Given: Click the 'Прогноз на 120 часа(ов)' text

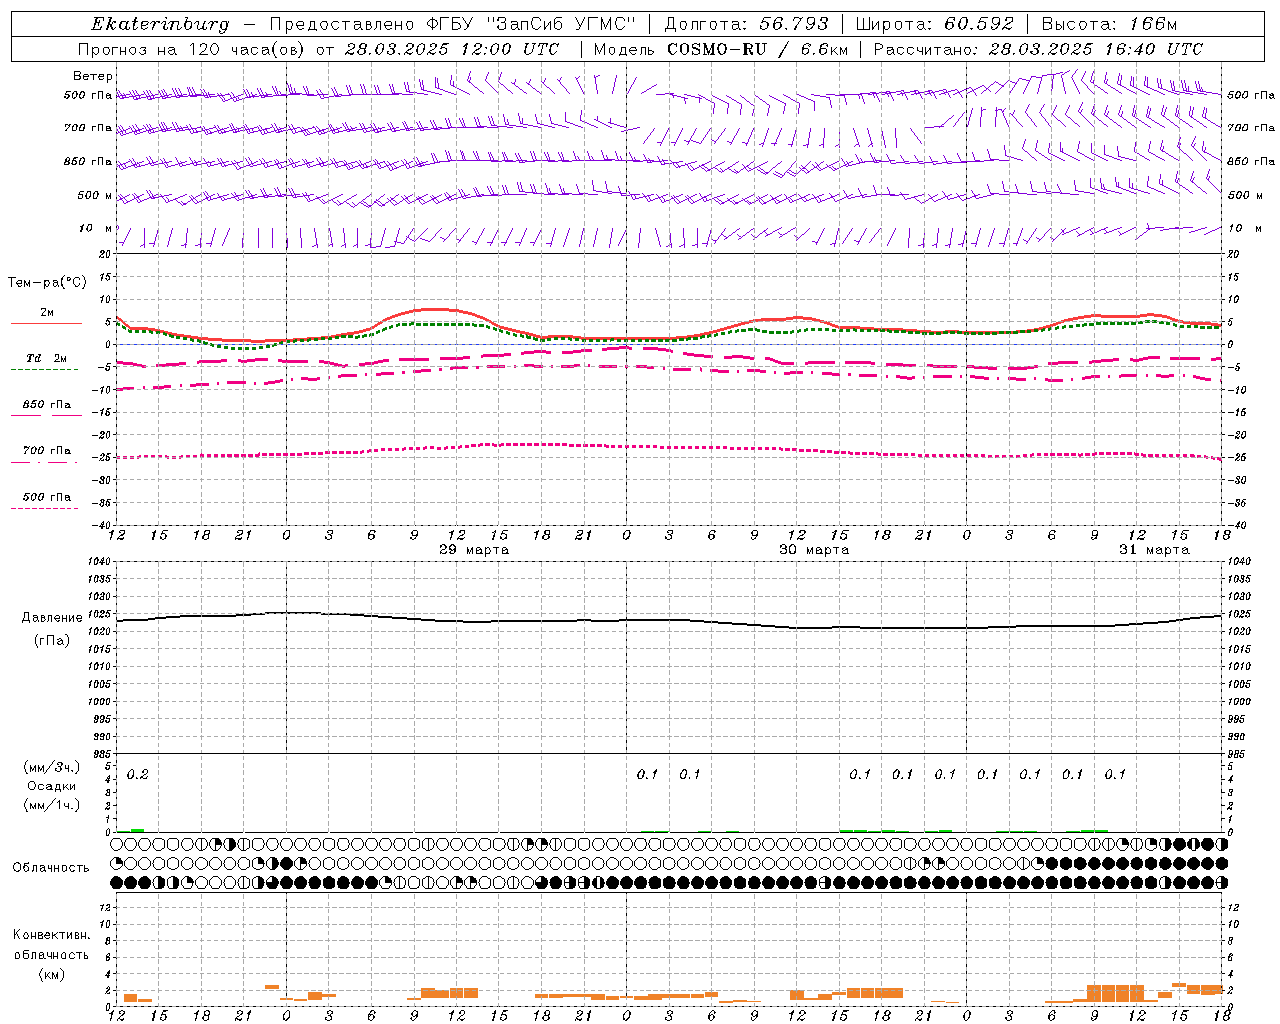Looking at the screenshot, I should [x=192, y=49].
